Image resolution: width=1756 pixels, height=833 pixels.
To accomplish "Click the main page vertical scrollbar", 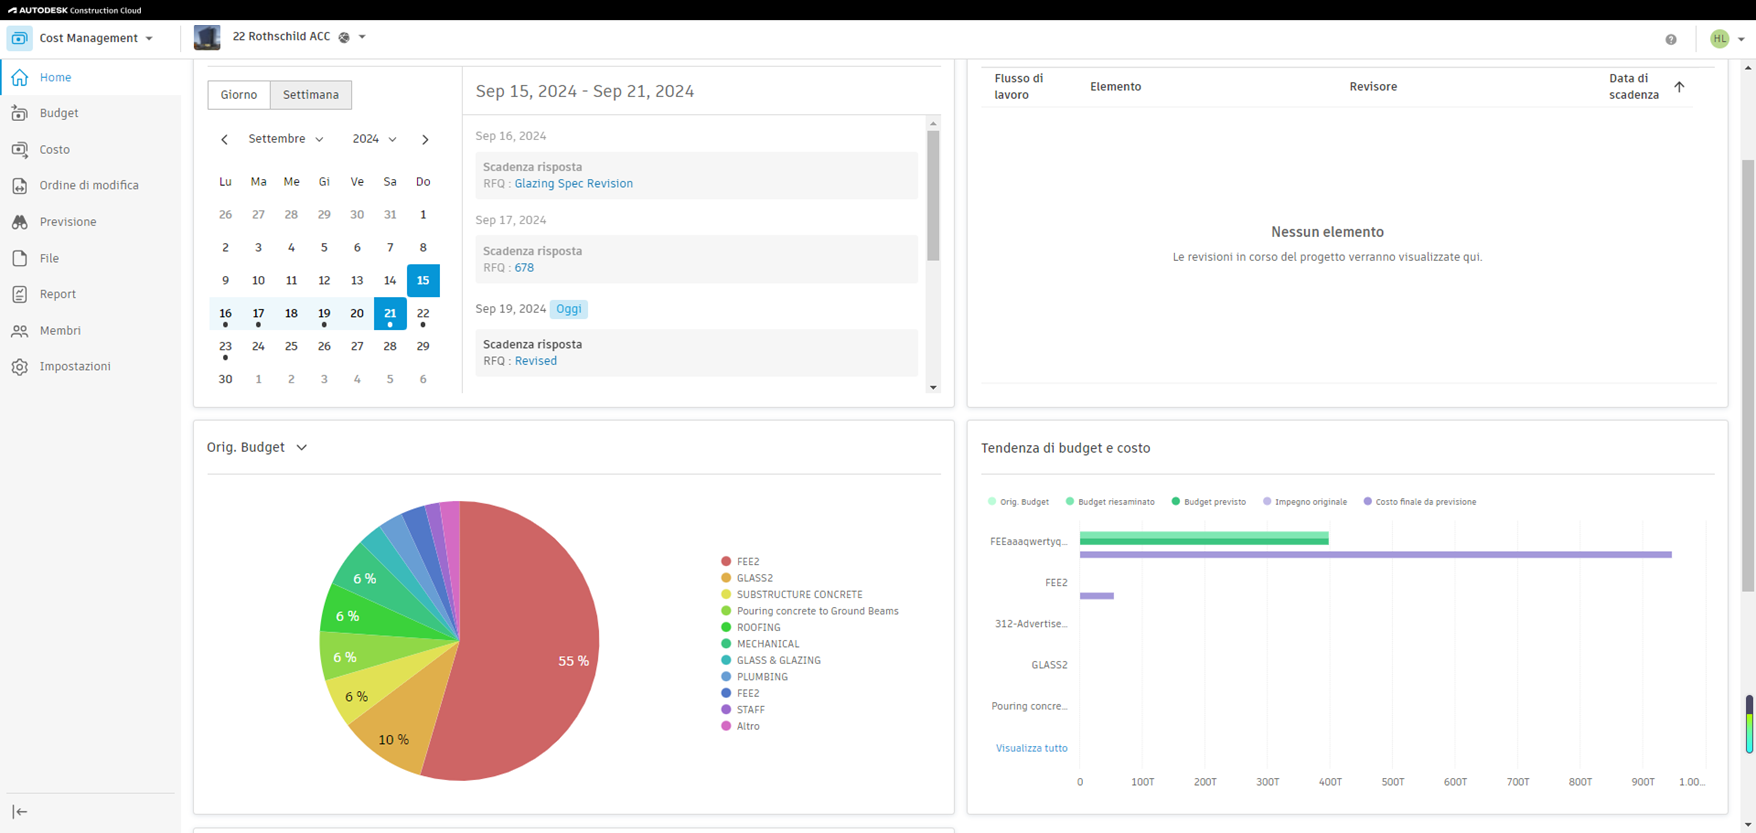I will coord(1748,375).
